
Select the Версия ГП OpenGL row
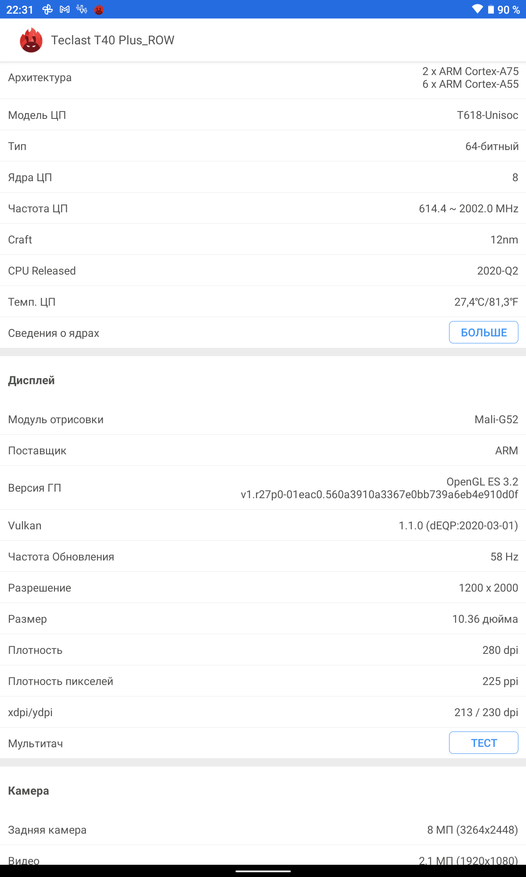(263, 488)
